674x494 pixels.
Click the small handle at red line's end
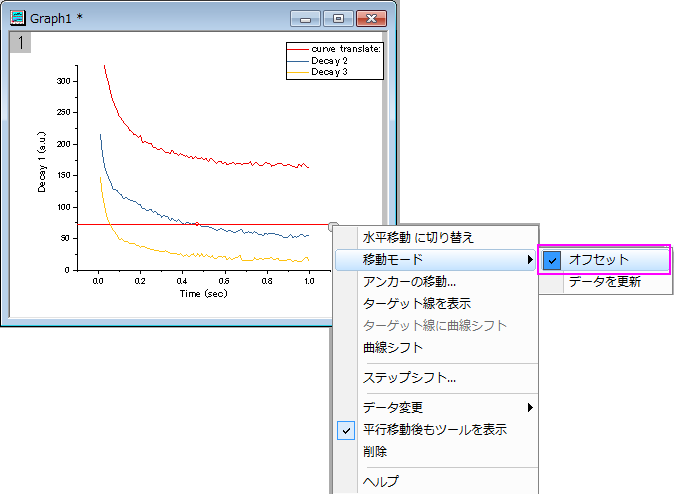click(x=333, y=226)
